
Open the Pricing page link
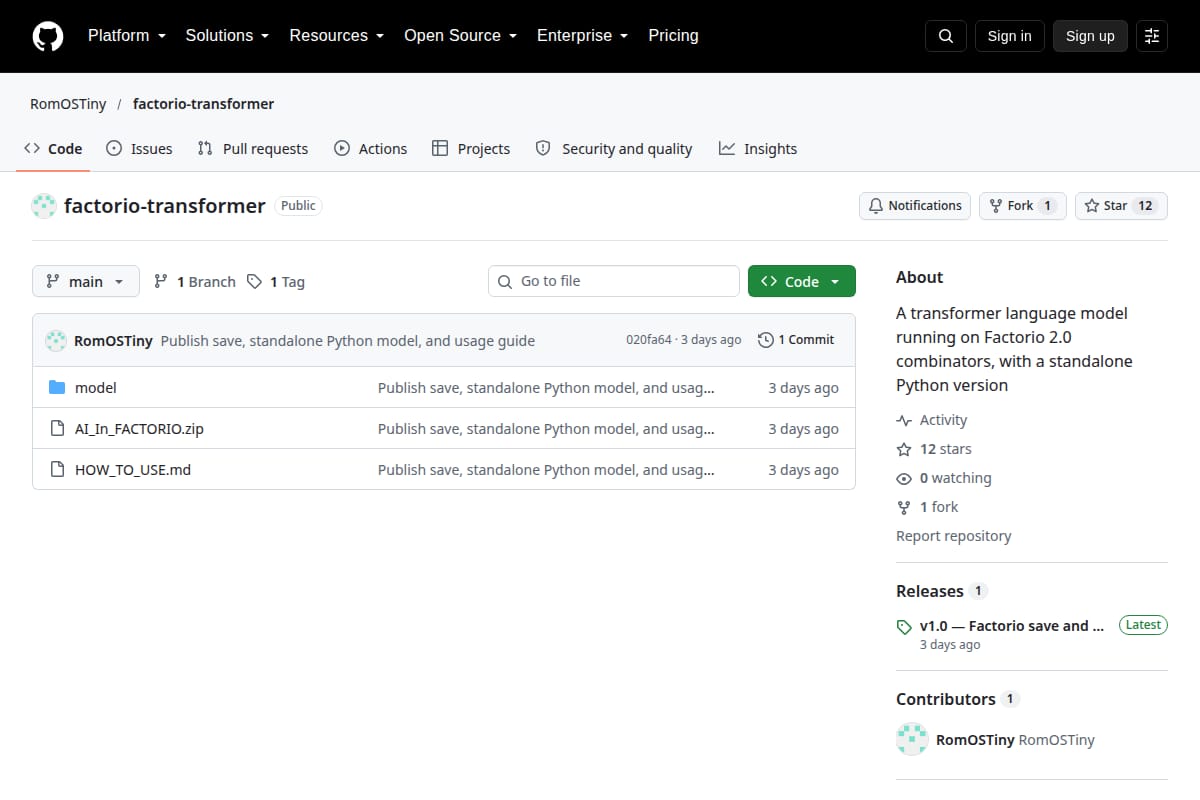673,36
